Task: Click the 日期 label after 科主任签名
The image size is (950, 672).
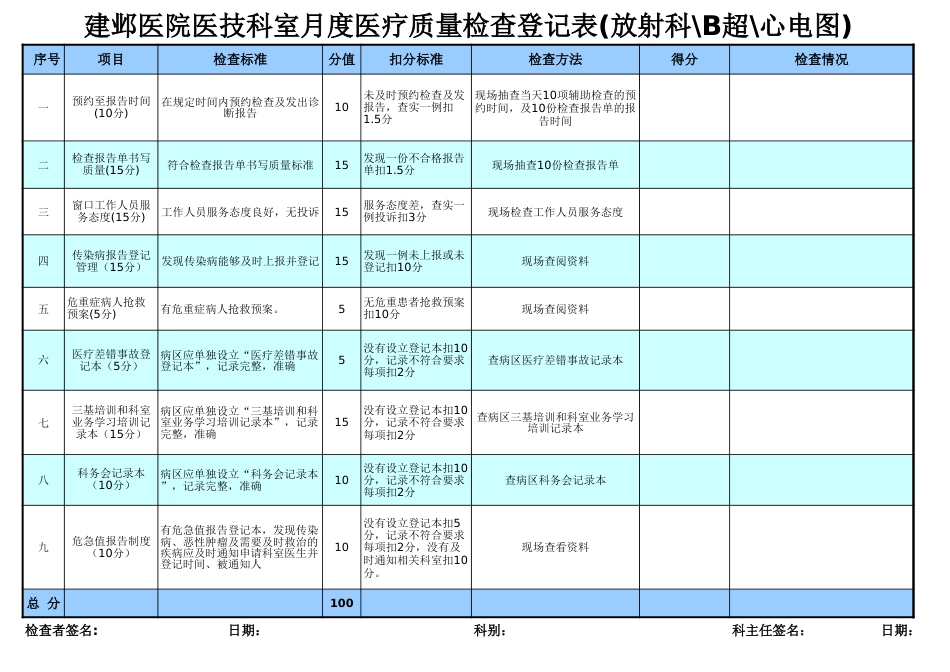Action: click(897, 631)
